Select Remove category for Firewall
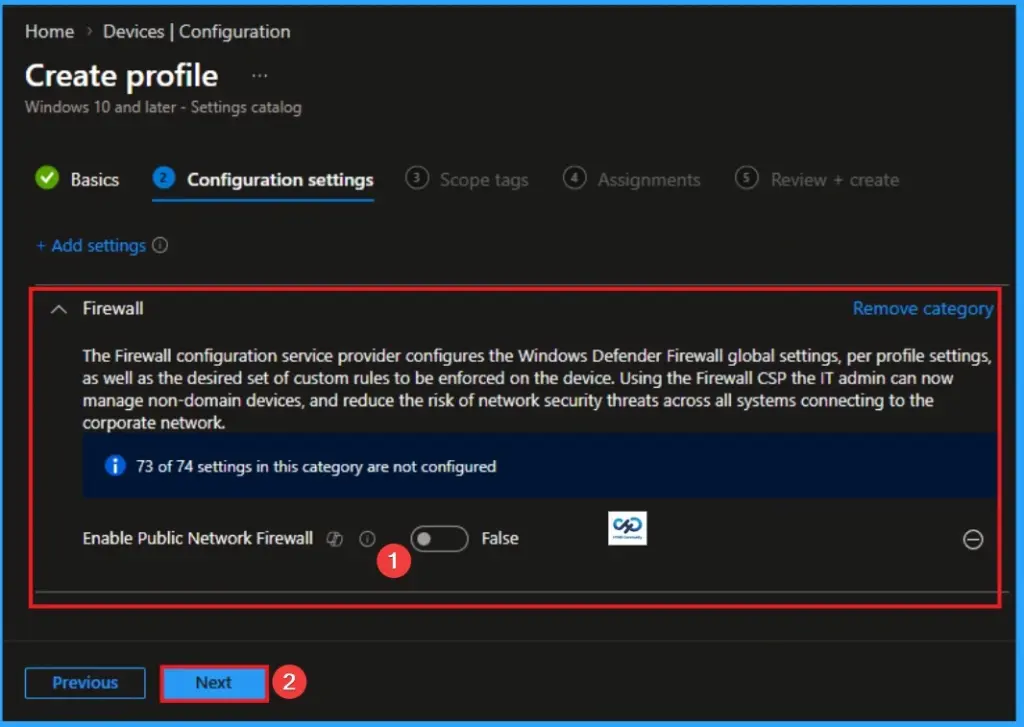 tap(922, 308)
